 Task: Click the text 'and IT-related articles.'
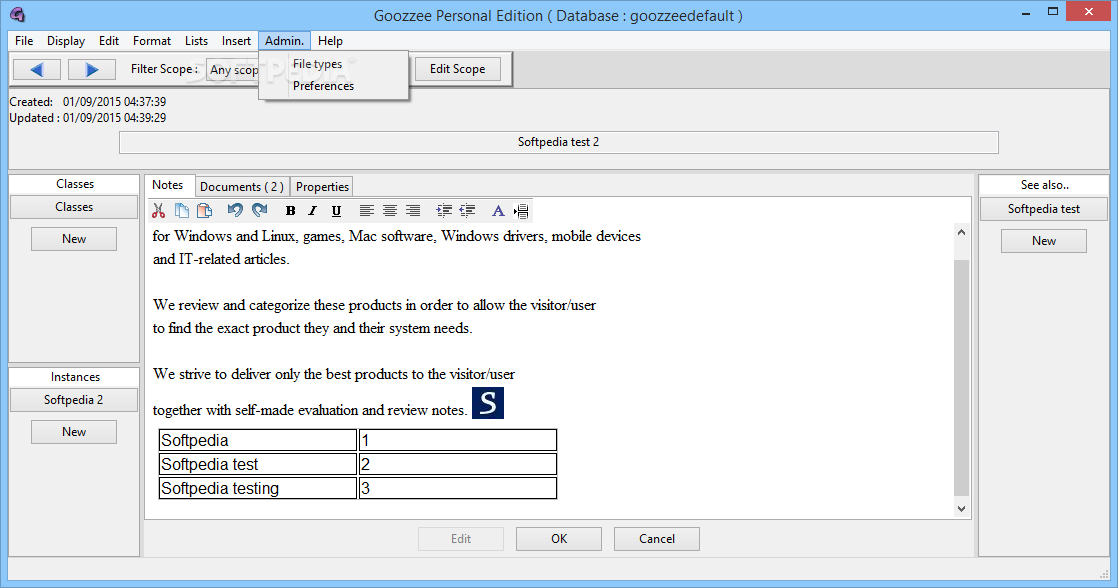tap(221, 259)
